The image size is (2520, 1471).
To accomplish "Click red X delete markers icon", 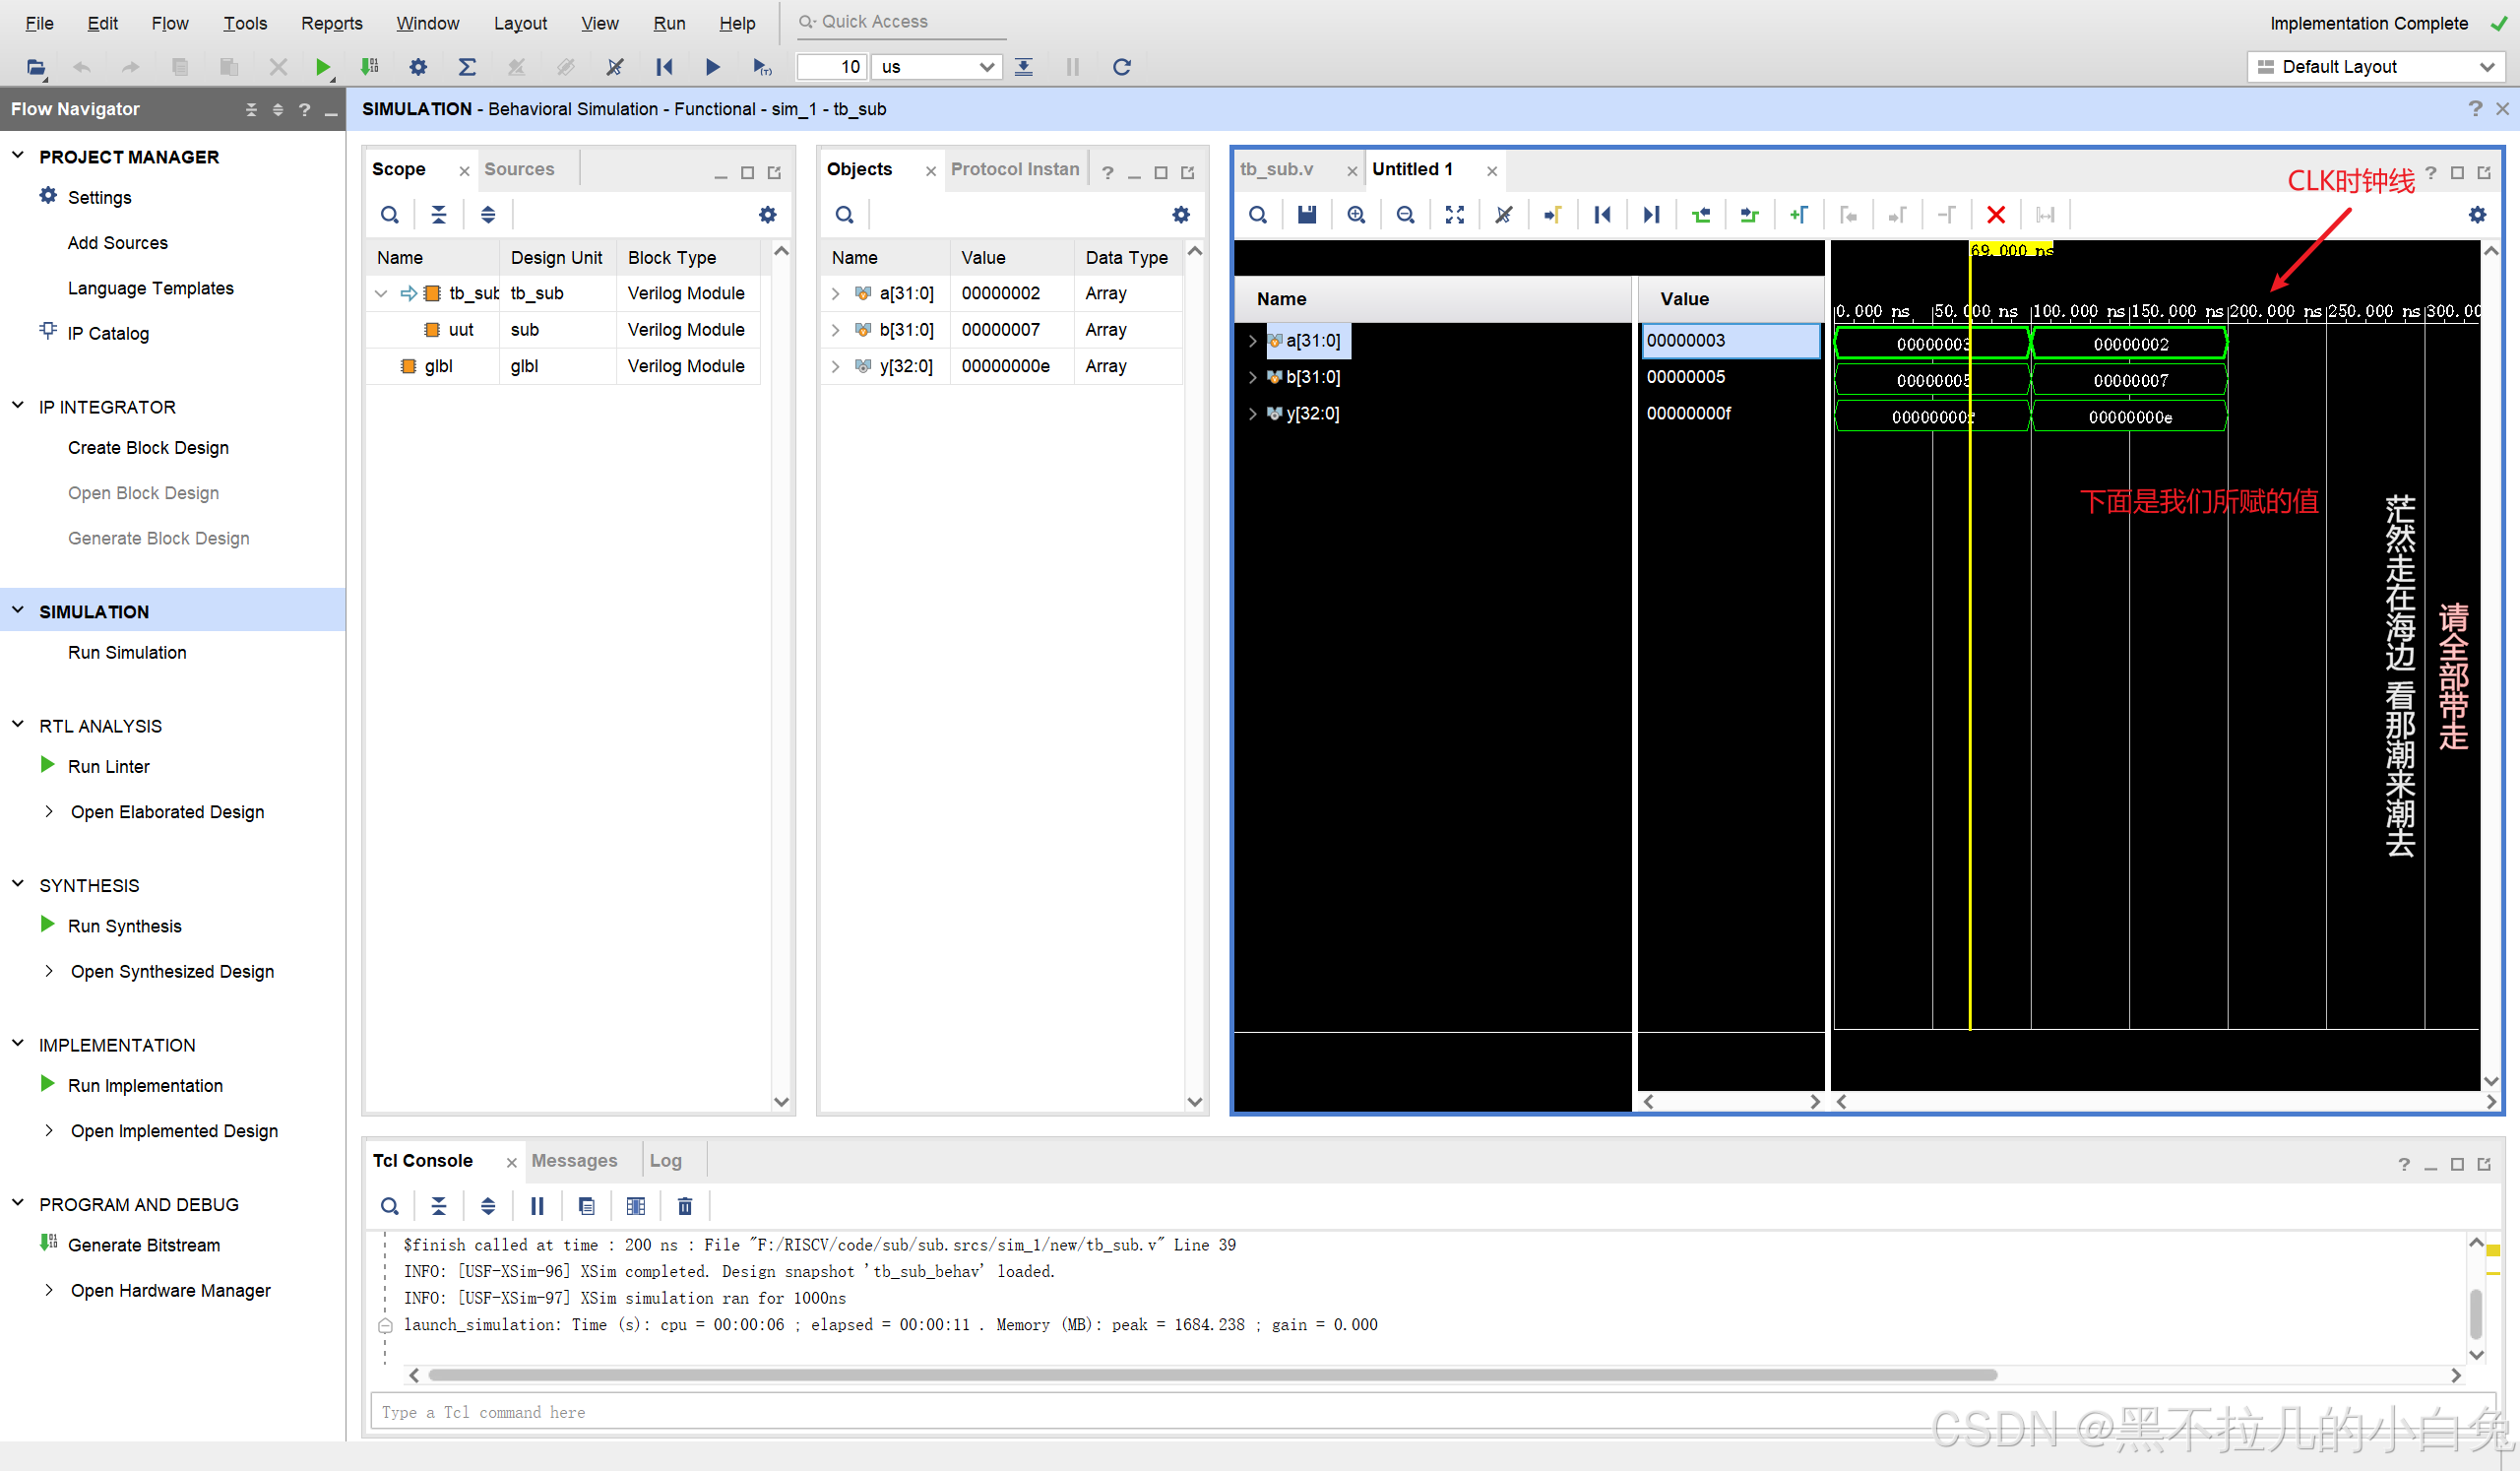I will (x=1996, y=215).
